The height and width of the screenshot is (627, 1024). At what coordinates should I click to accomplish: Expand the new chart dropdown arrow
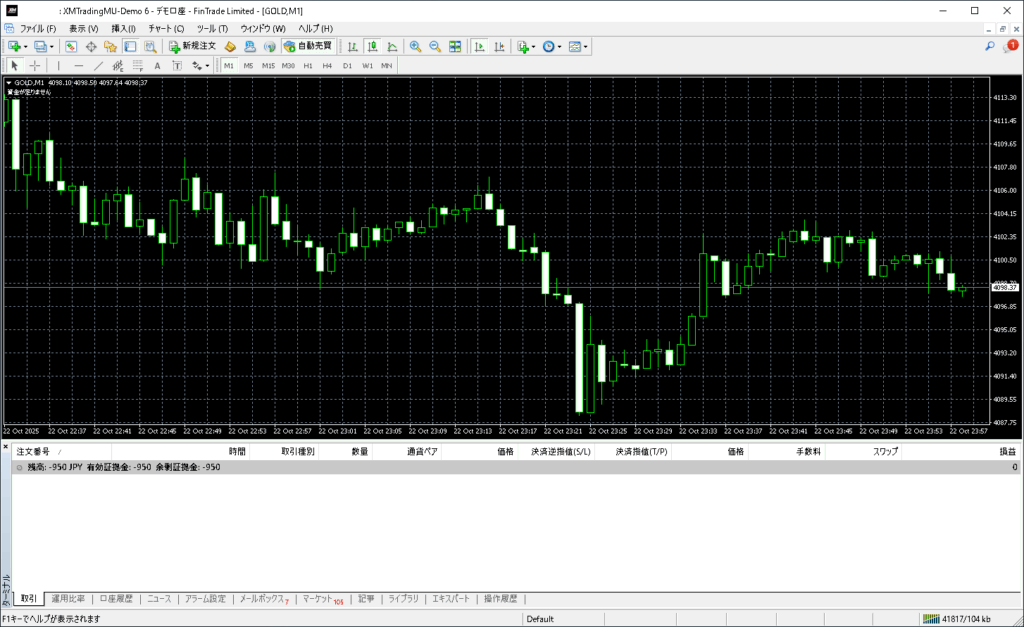pyautogui.click(x=28, y=46)
